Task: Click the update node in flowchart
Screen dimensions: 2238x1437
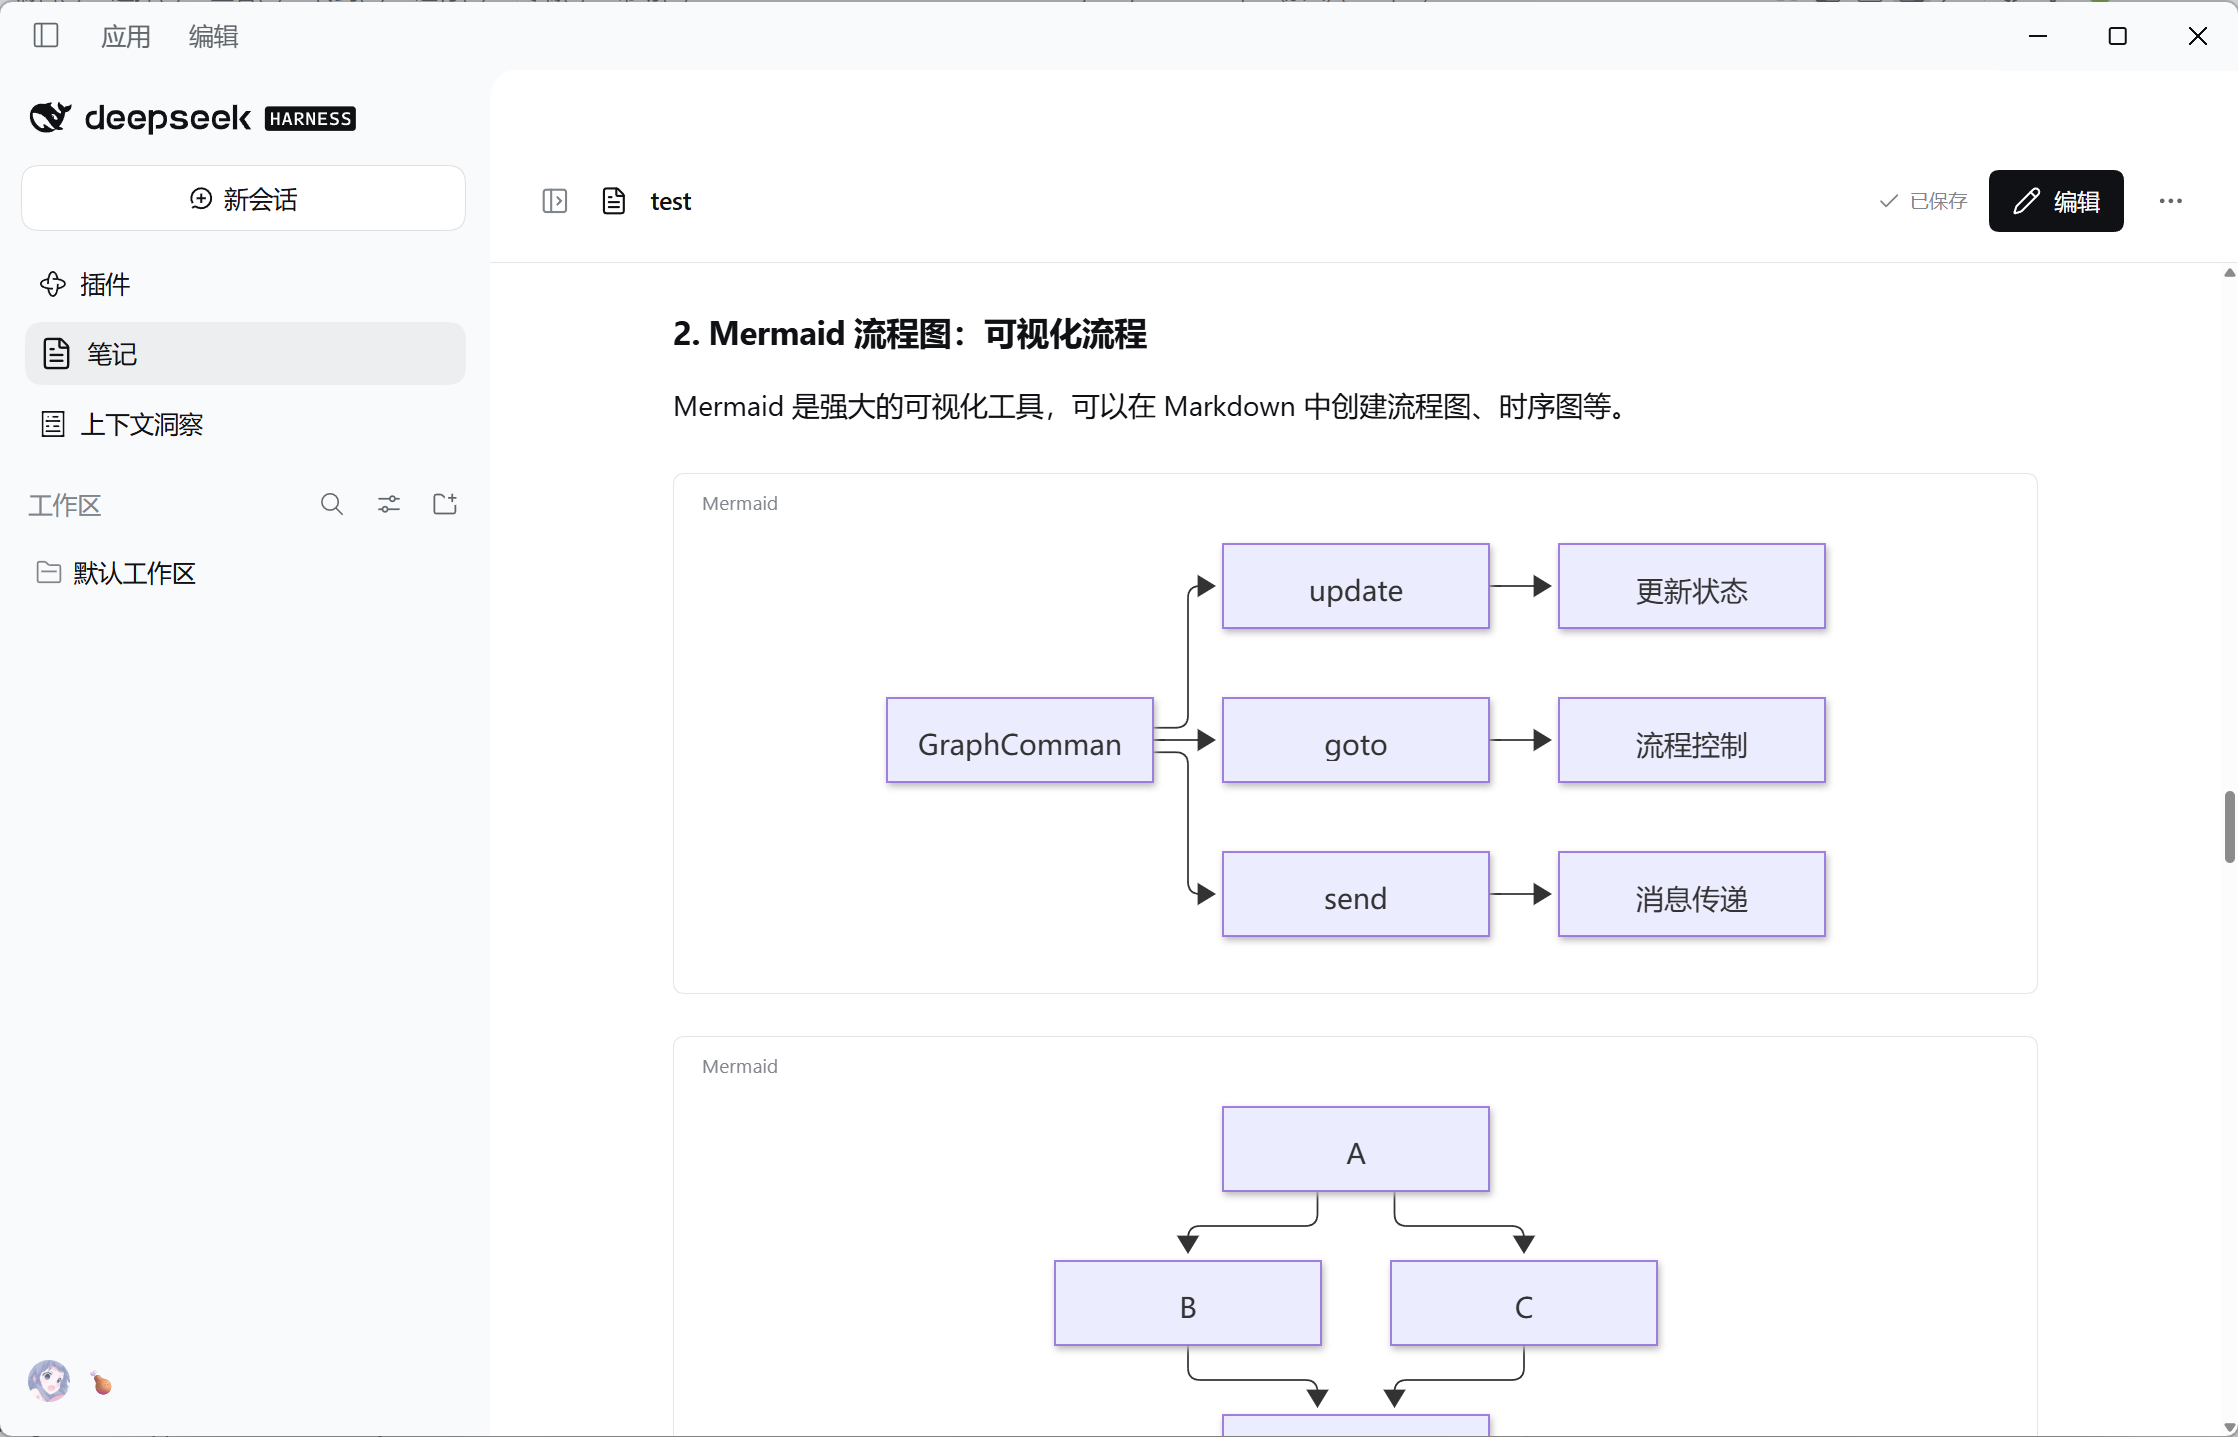Action: tap(1356, 587)
